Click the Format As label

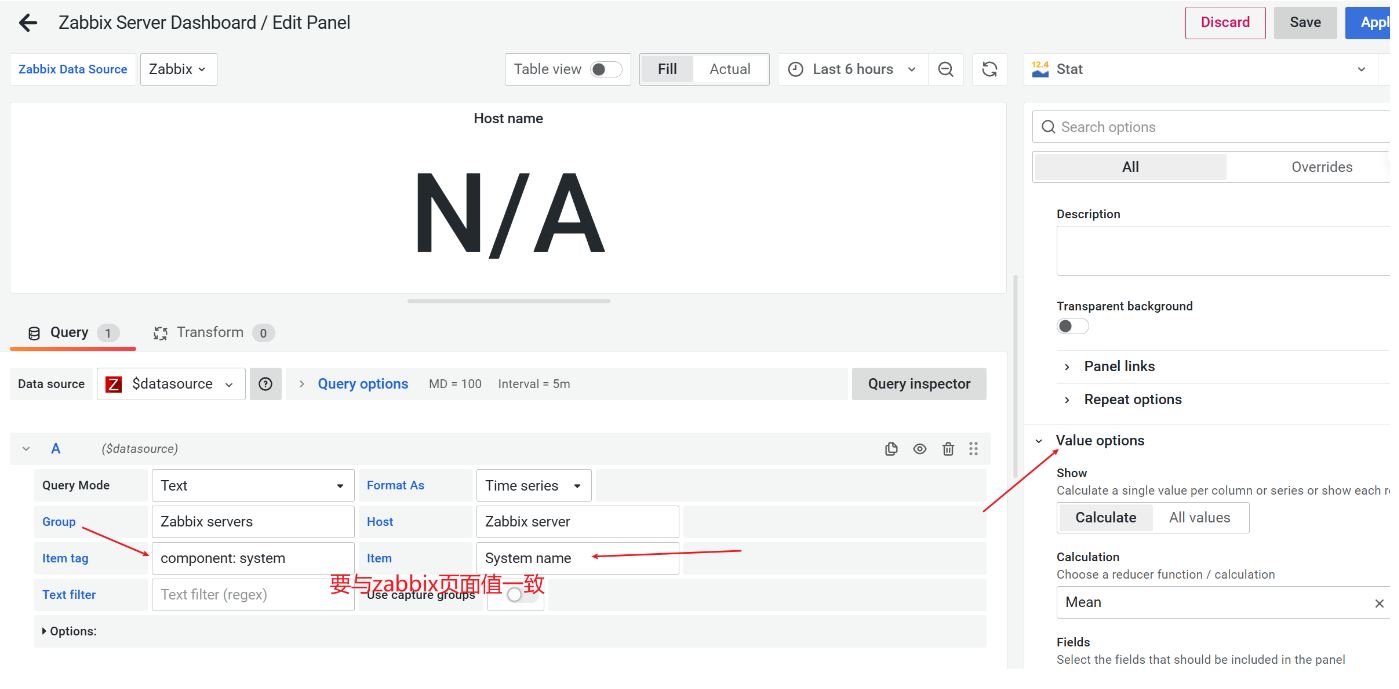pyautogui.click(x=395, y=486)
